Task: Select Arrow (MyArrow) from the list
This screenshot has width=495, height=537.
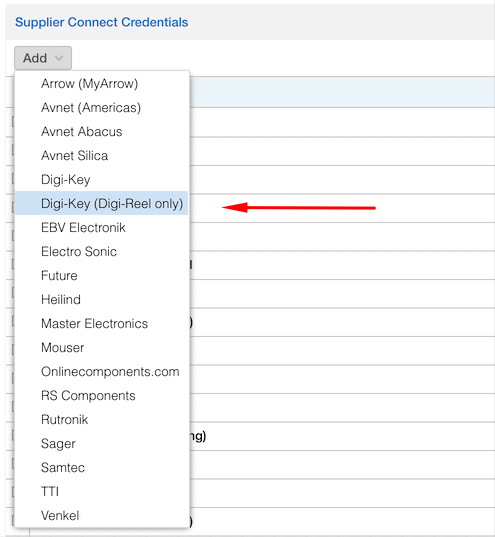Action: [101, 84]
